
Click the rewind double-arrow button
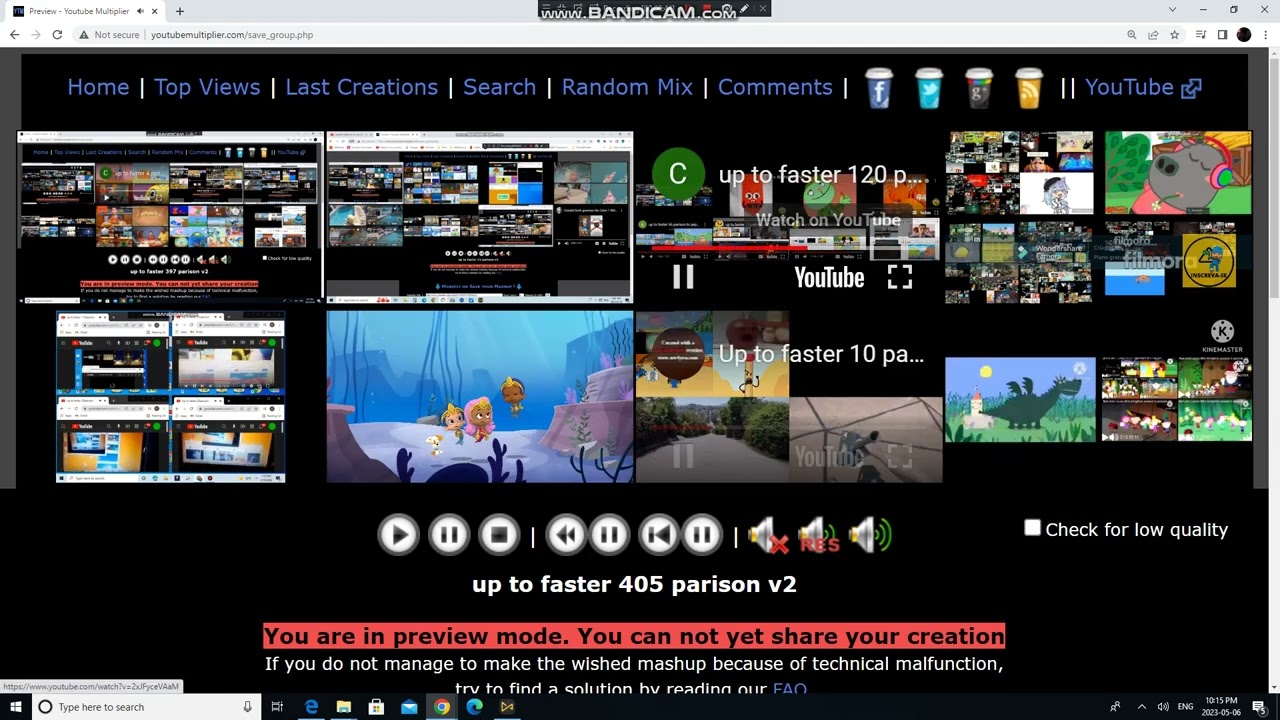pos(566,535)
